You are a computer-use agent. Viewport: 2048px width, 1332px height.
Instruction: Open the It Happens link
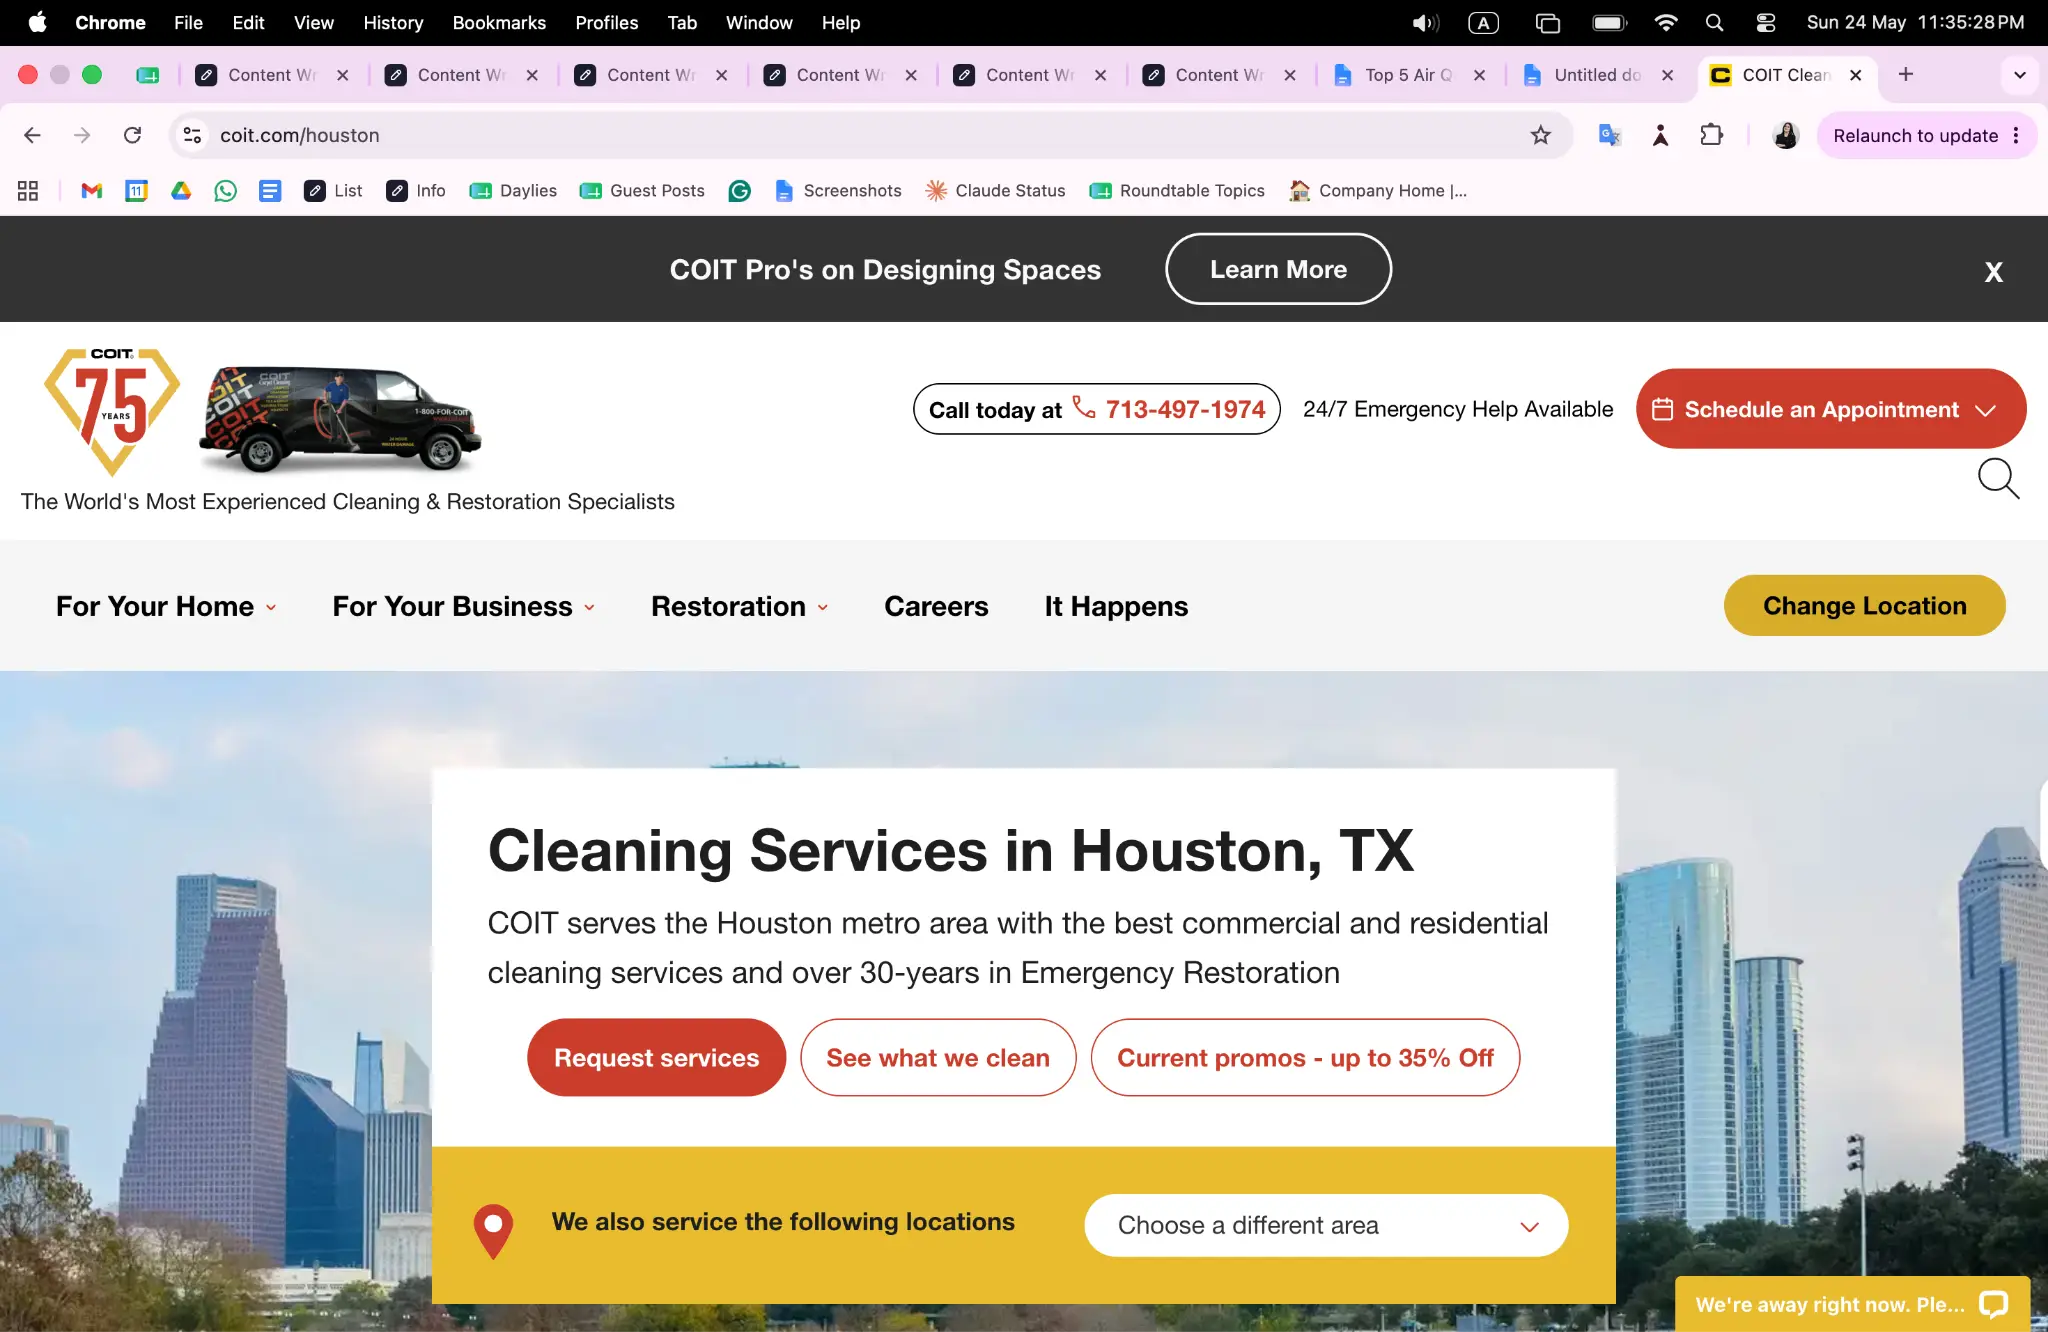(1116, 606)
